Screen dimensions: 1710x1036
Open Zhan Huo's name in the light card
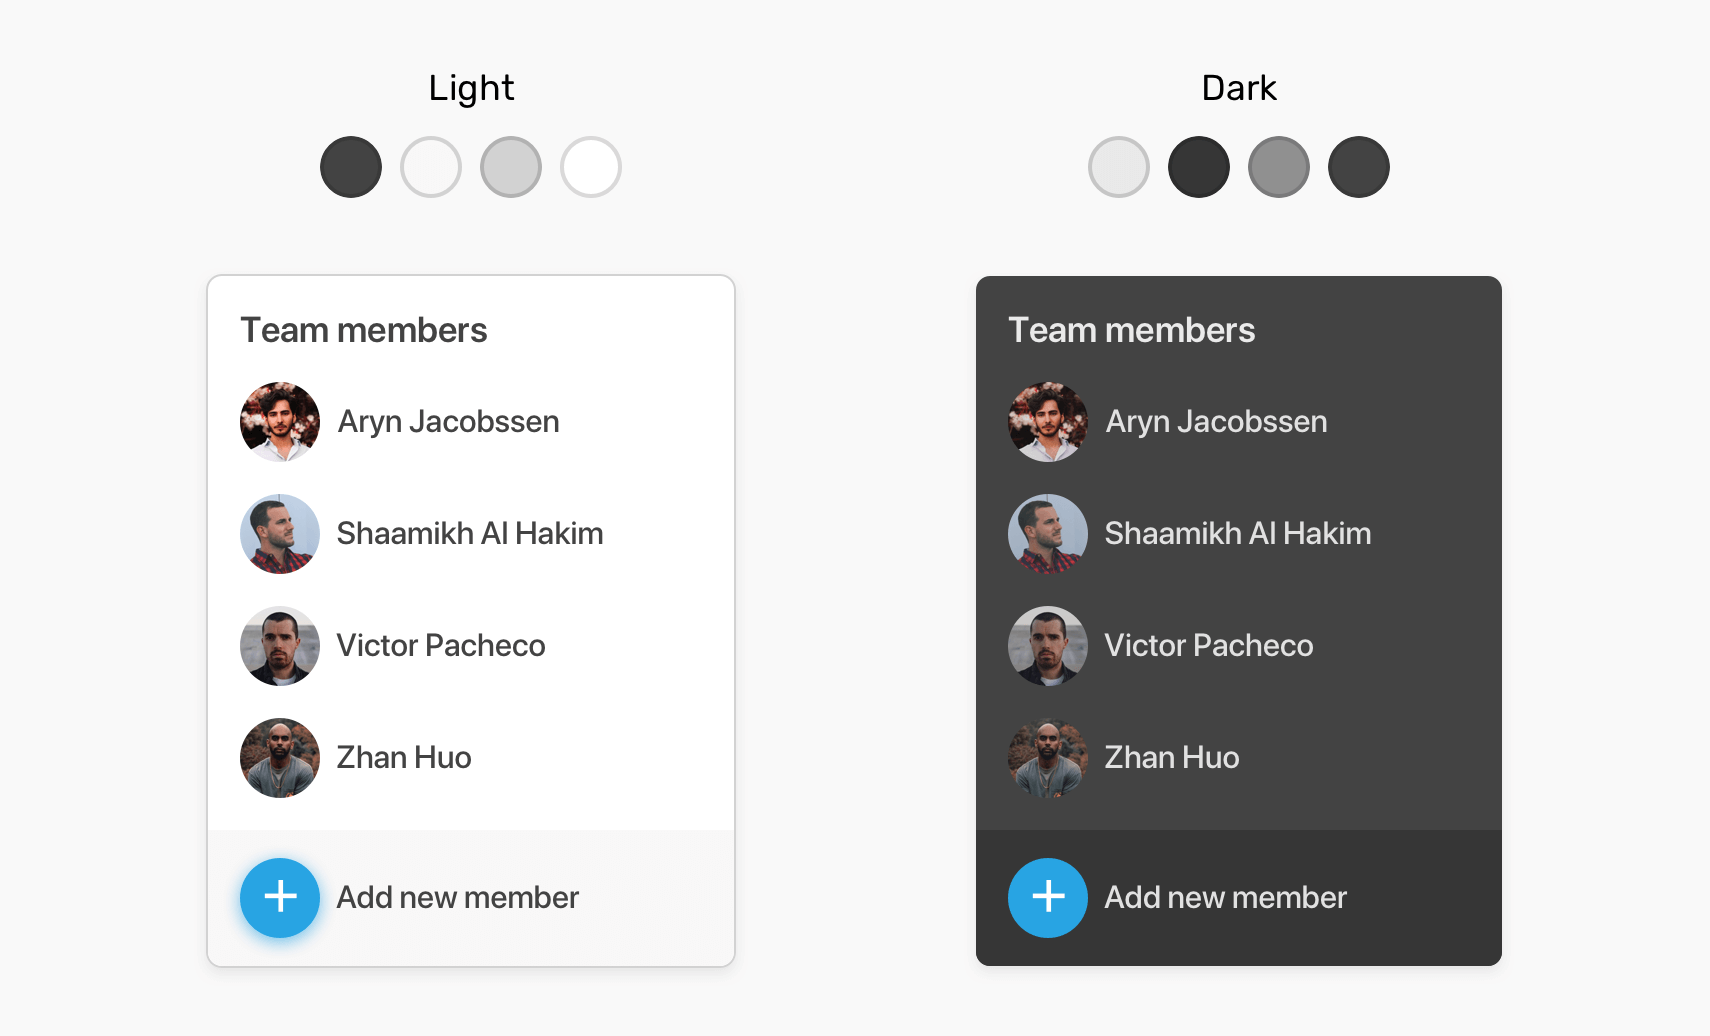[x=404, y=757]
